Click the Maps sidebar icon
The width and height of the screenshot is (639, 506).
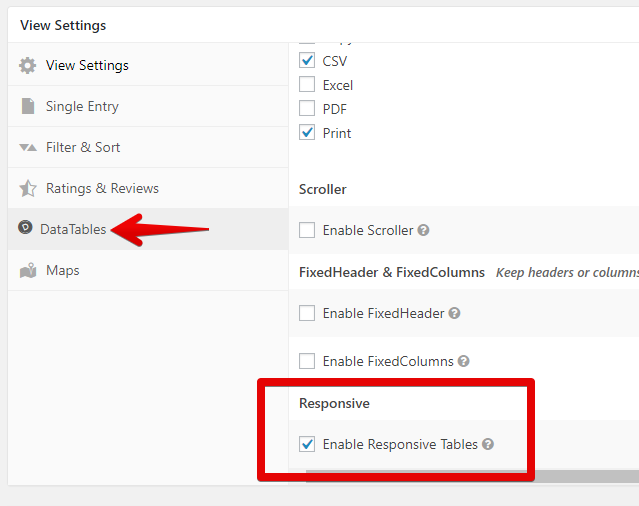(x=27, y=271)
